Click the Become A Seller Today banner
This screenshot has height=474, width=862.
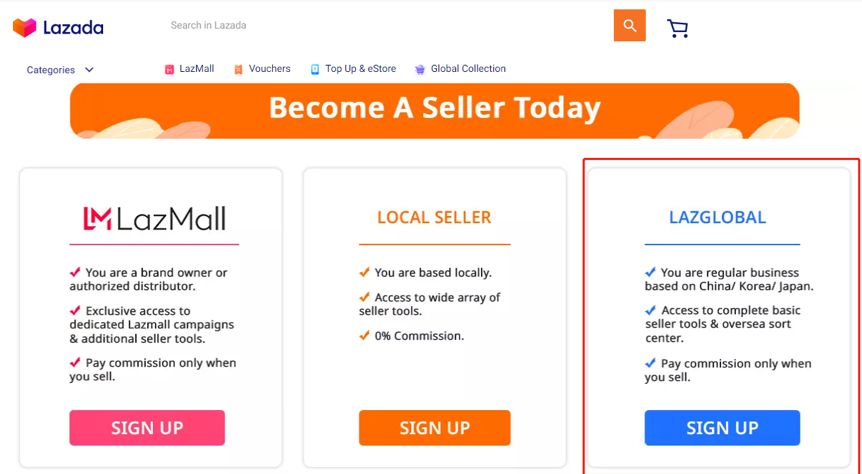click(x=434, y=109)
